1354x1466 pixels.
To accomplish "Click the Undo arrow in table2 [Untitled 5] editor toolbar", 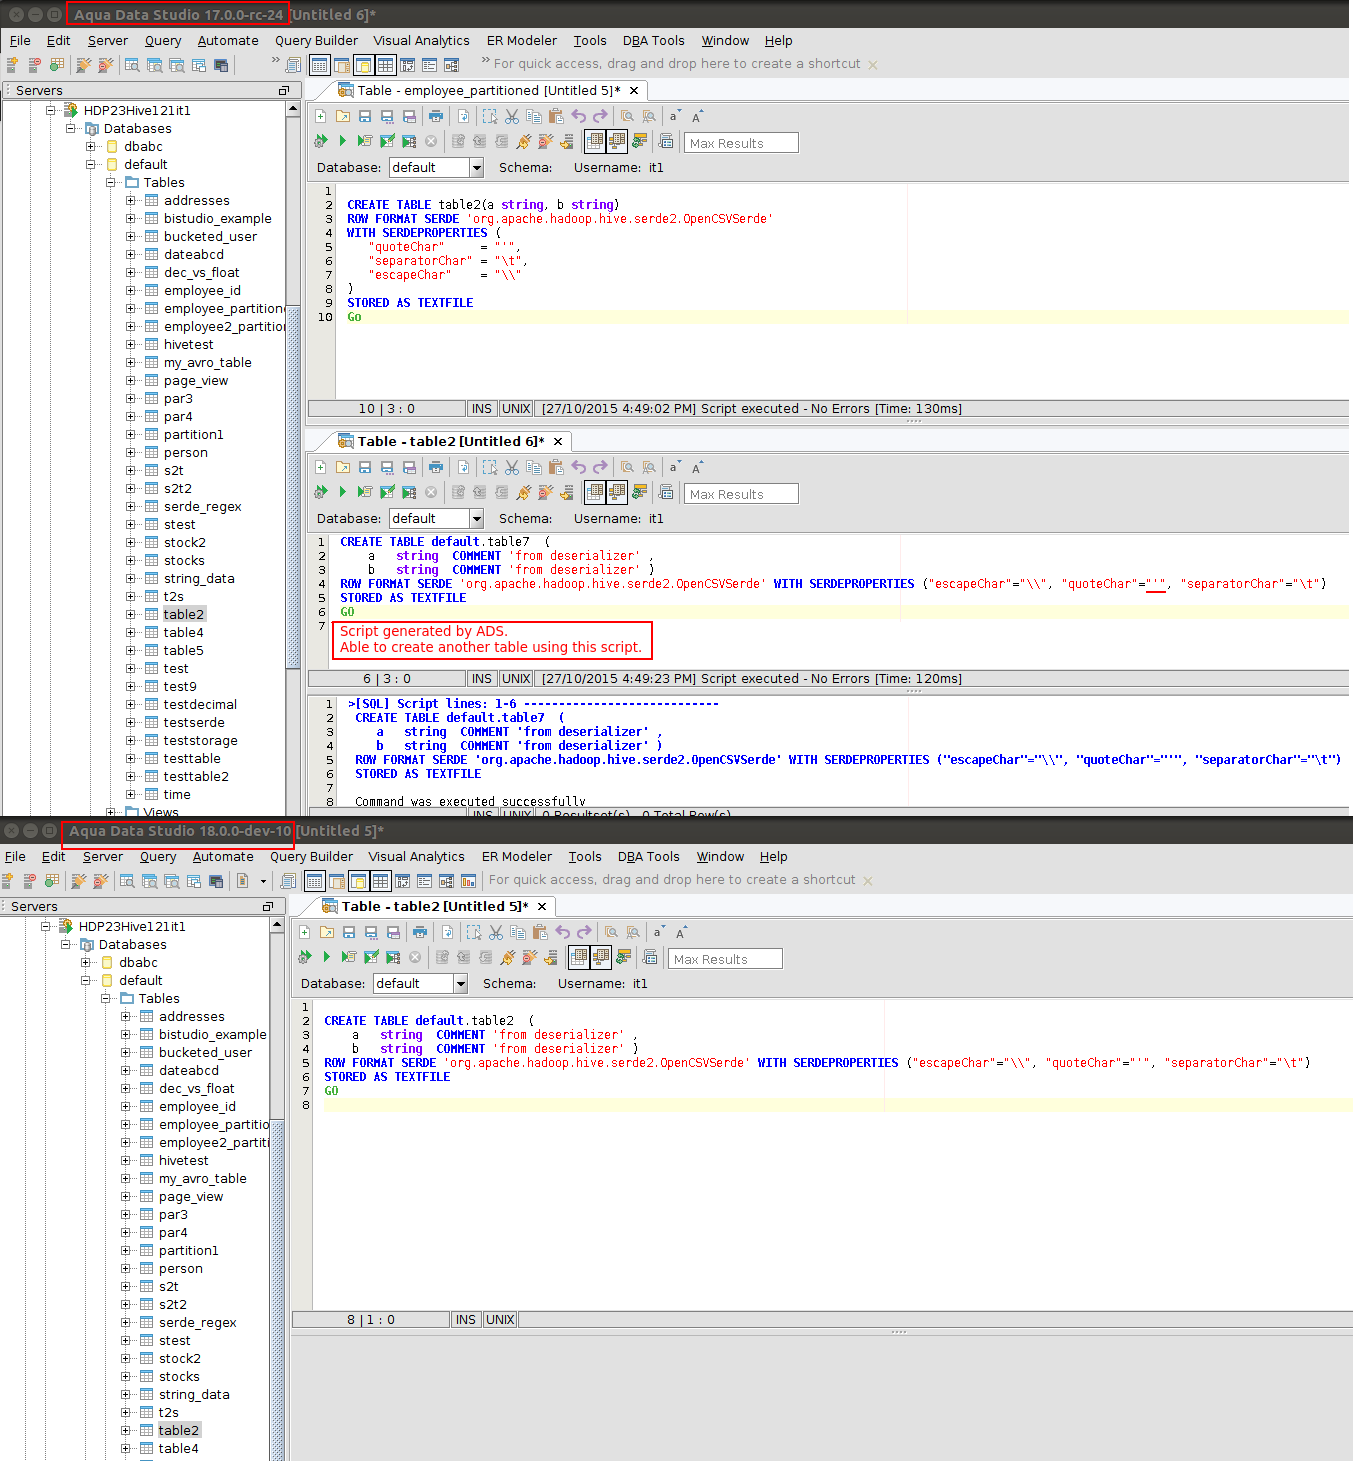I will point(562,933).
